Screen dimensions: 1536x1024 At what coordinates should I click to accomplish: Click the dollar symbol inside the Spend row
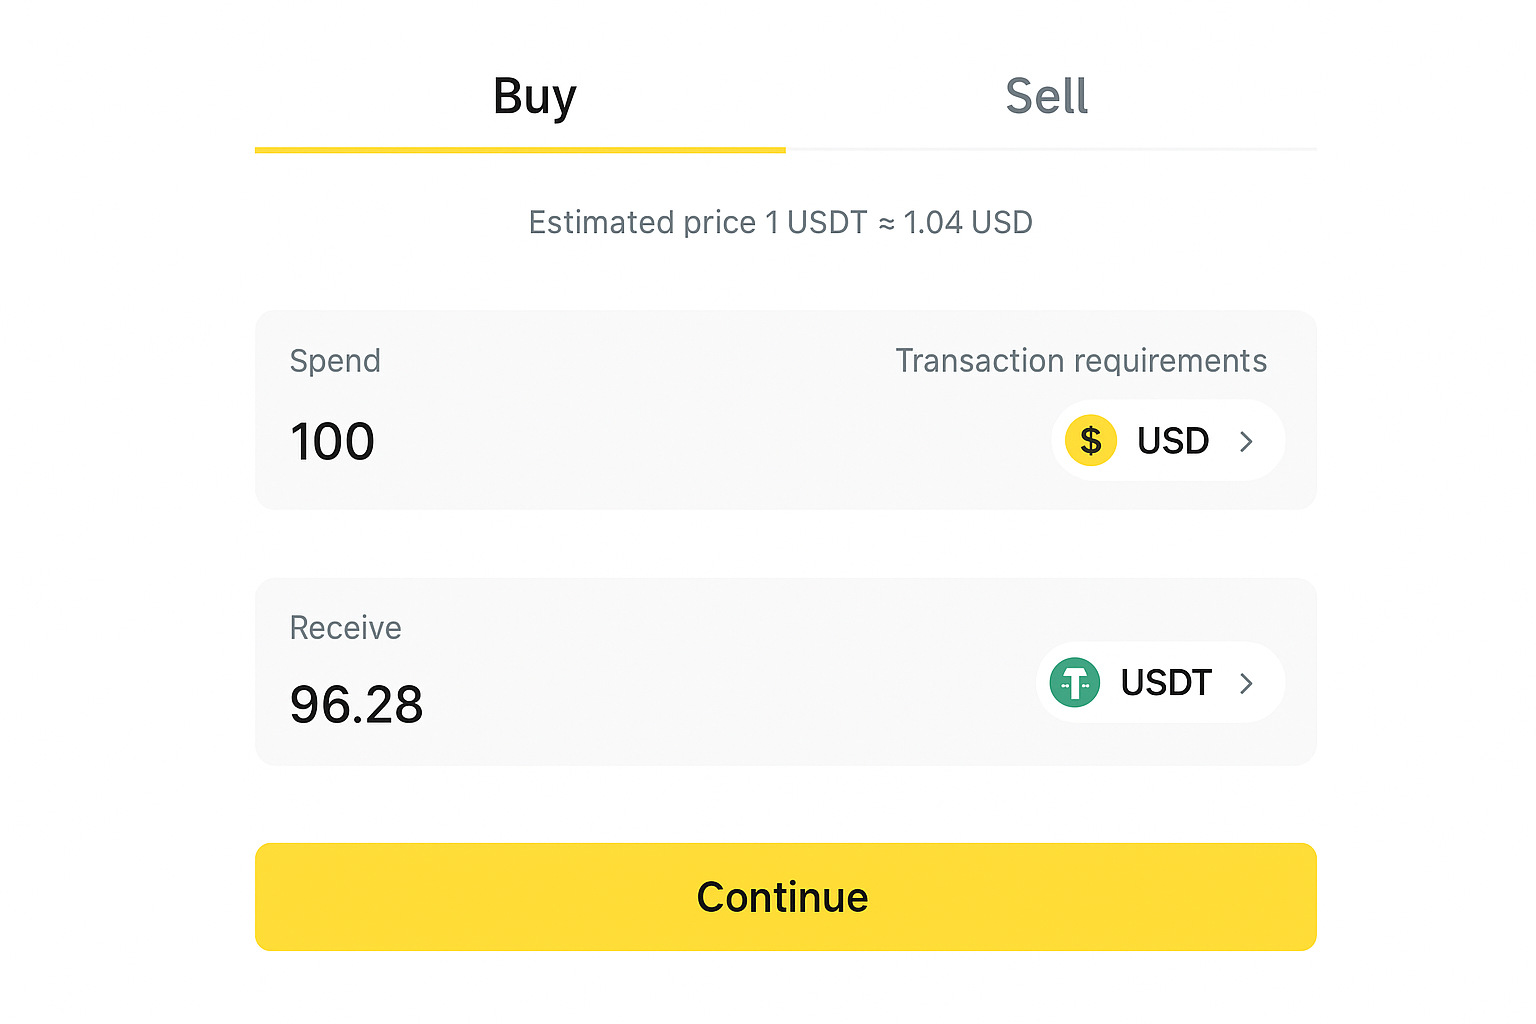point(1090,440)
